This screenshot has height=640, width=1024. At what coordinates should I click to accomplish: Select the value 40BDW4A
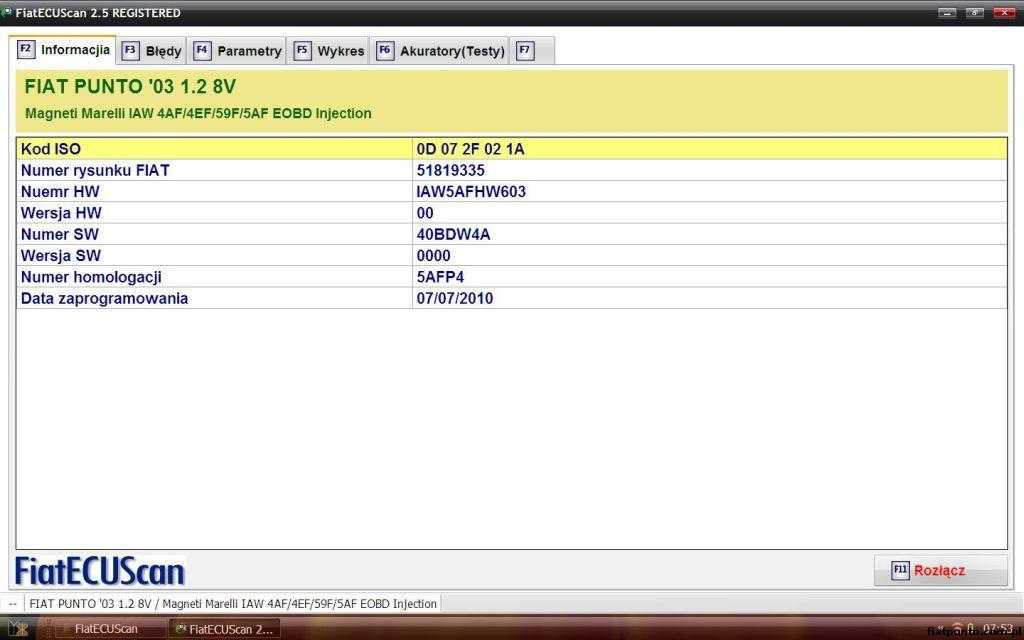tap(453, 234)
